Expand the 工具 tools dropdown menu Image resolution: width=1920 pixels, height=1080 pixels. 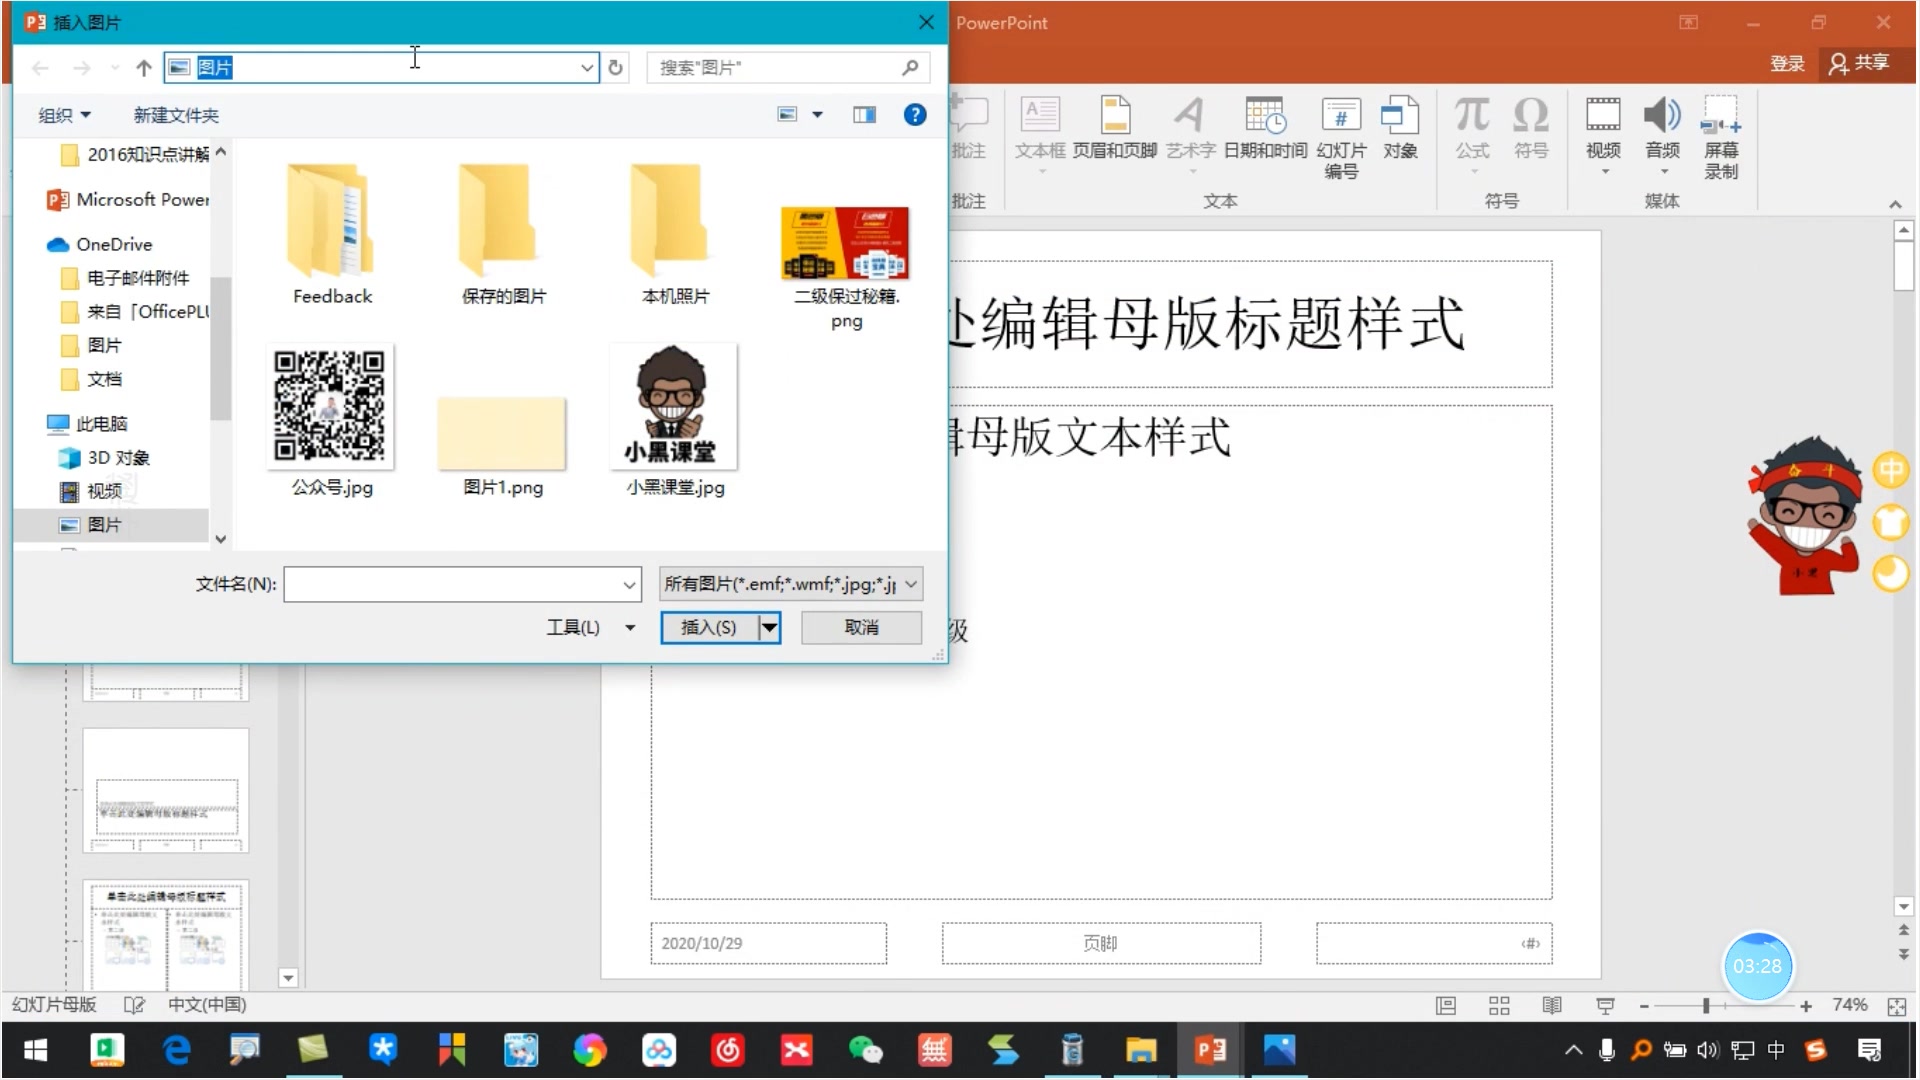point(629,626)
